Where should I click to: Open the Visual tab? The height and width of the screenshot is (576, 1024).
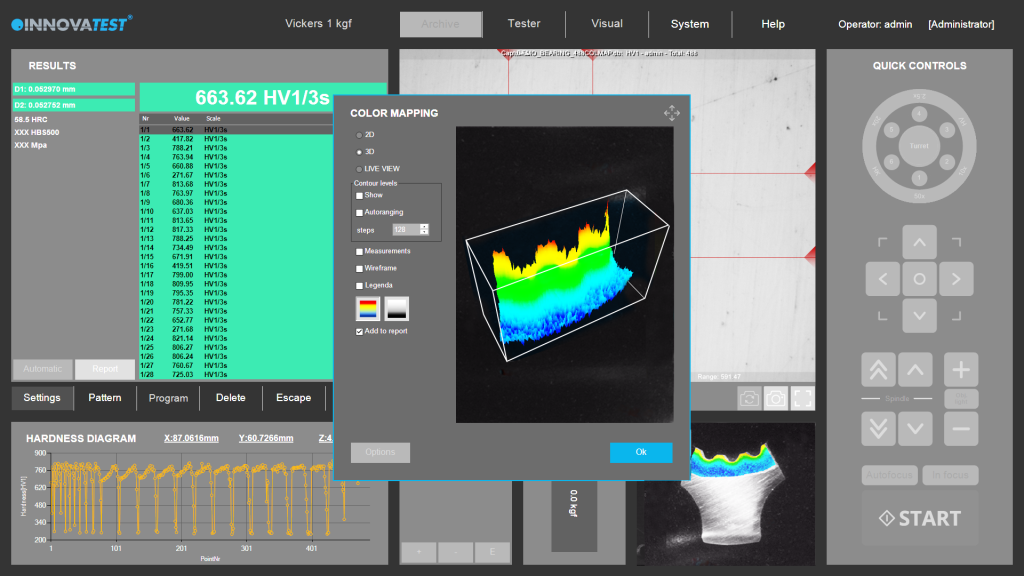(x=607, y=24)
